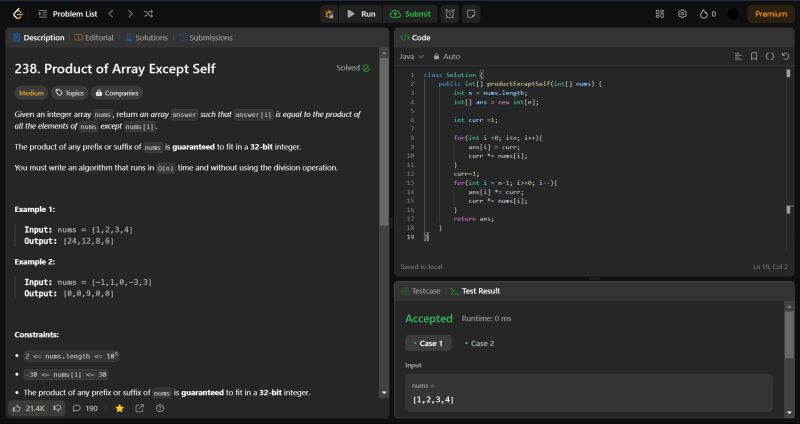Open the 190 comments
This screenshot has width=800, height=424.
(x=85, y=408)
